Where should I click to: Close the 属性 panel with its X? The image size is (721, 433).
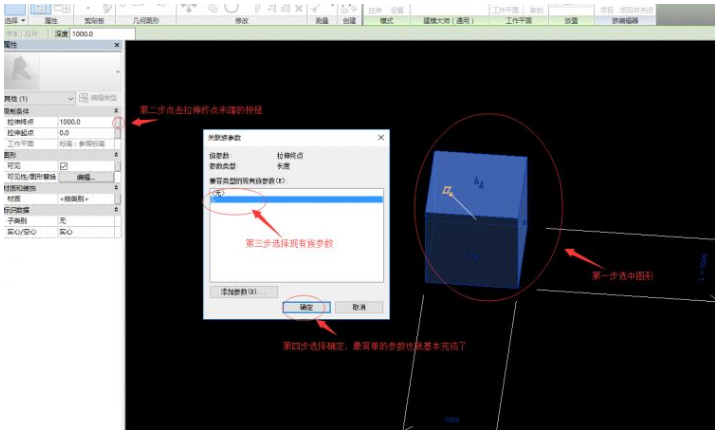pyautogui.click(x=116, y=46)
